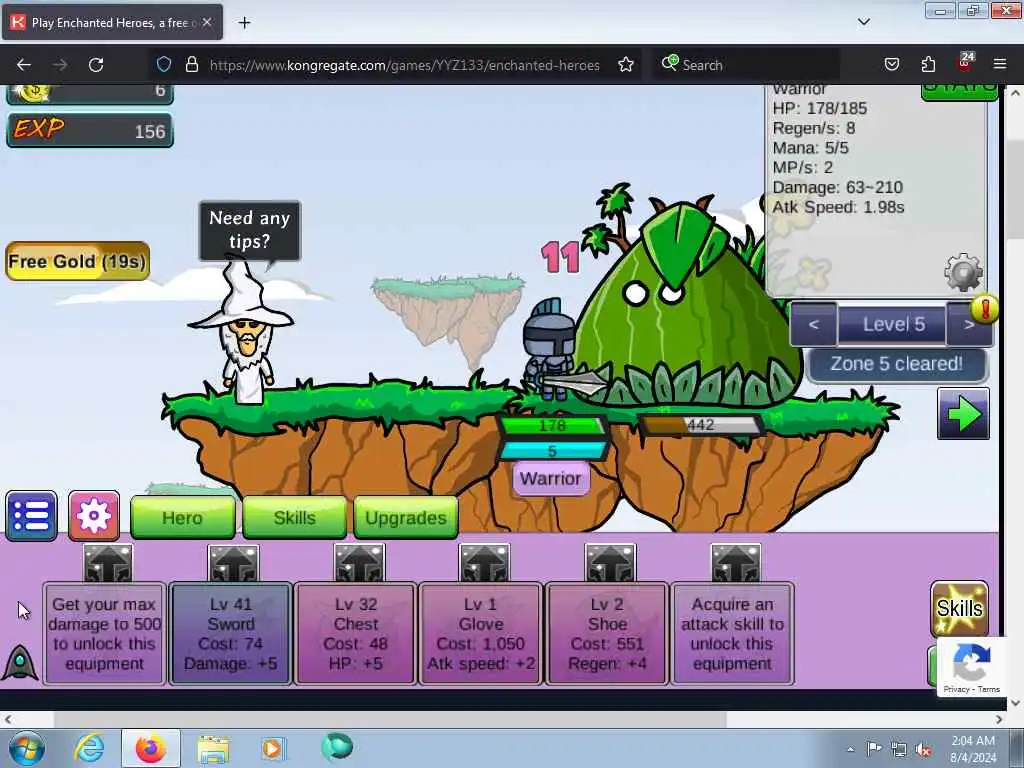Viewport: 1024px width, 768px height.
Task: Go back to previous page
Action: pos(24,65)
